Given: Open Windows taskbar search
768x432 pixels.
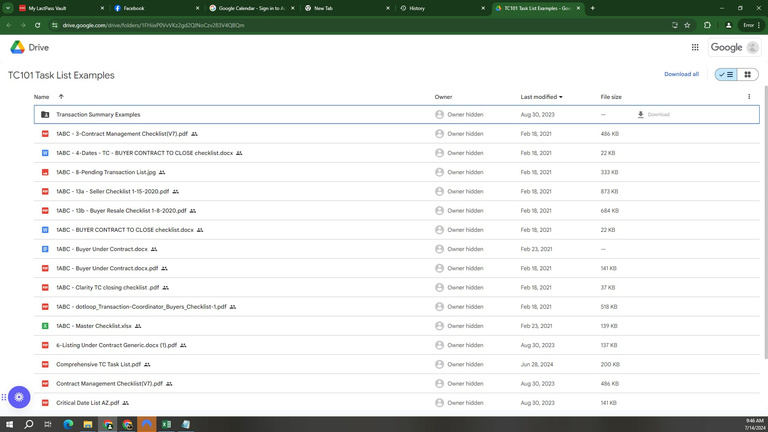Looking at the screenshot, I should coord(28,424).
